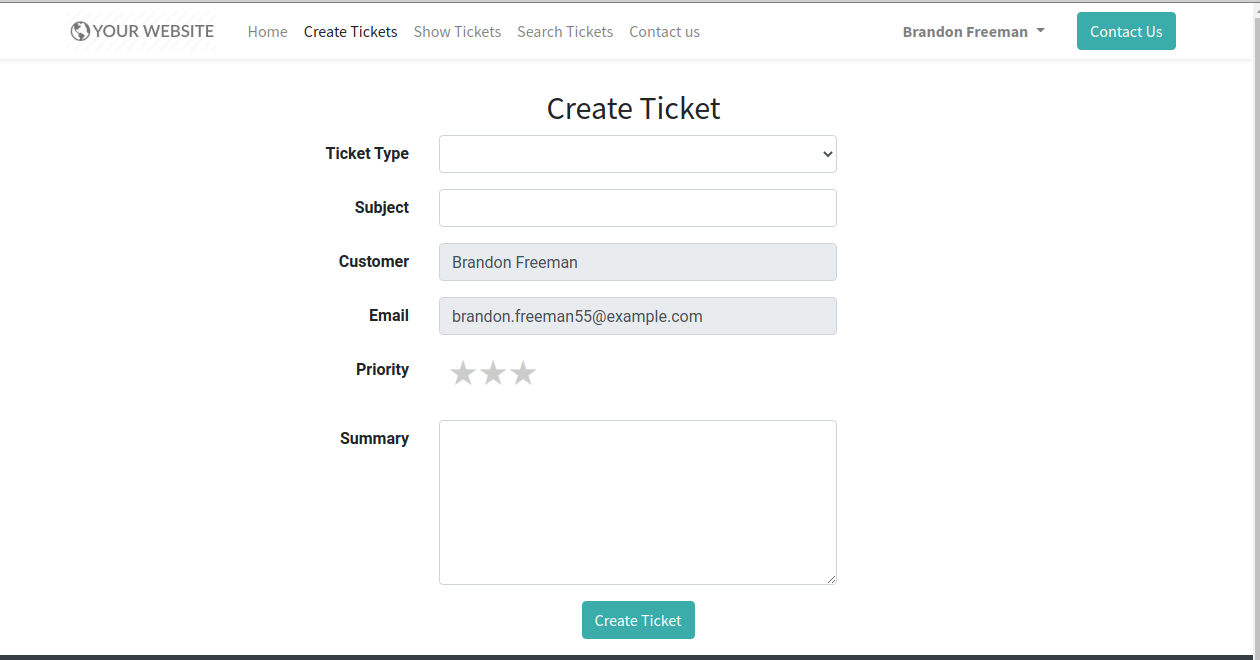Submit with the Create Ticket button
The width and height of the screenshot is (1260, 660).
pos(638,620)
